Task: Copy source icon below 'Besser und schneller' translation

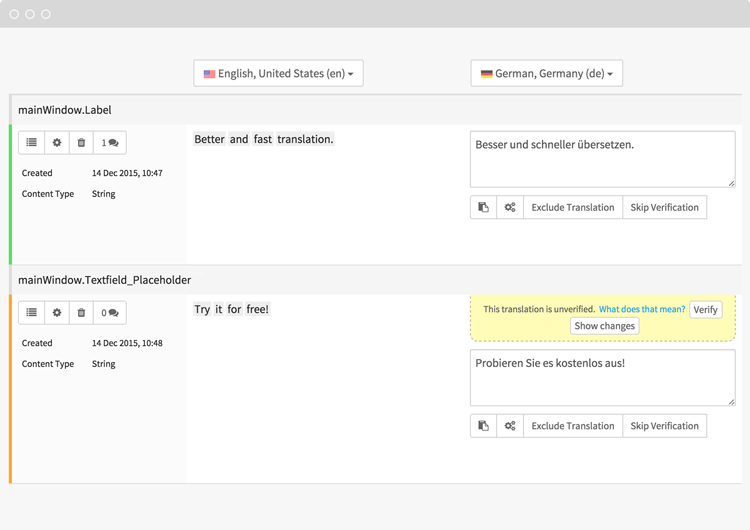Action: 483,207
